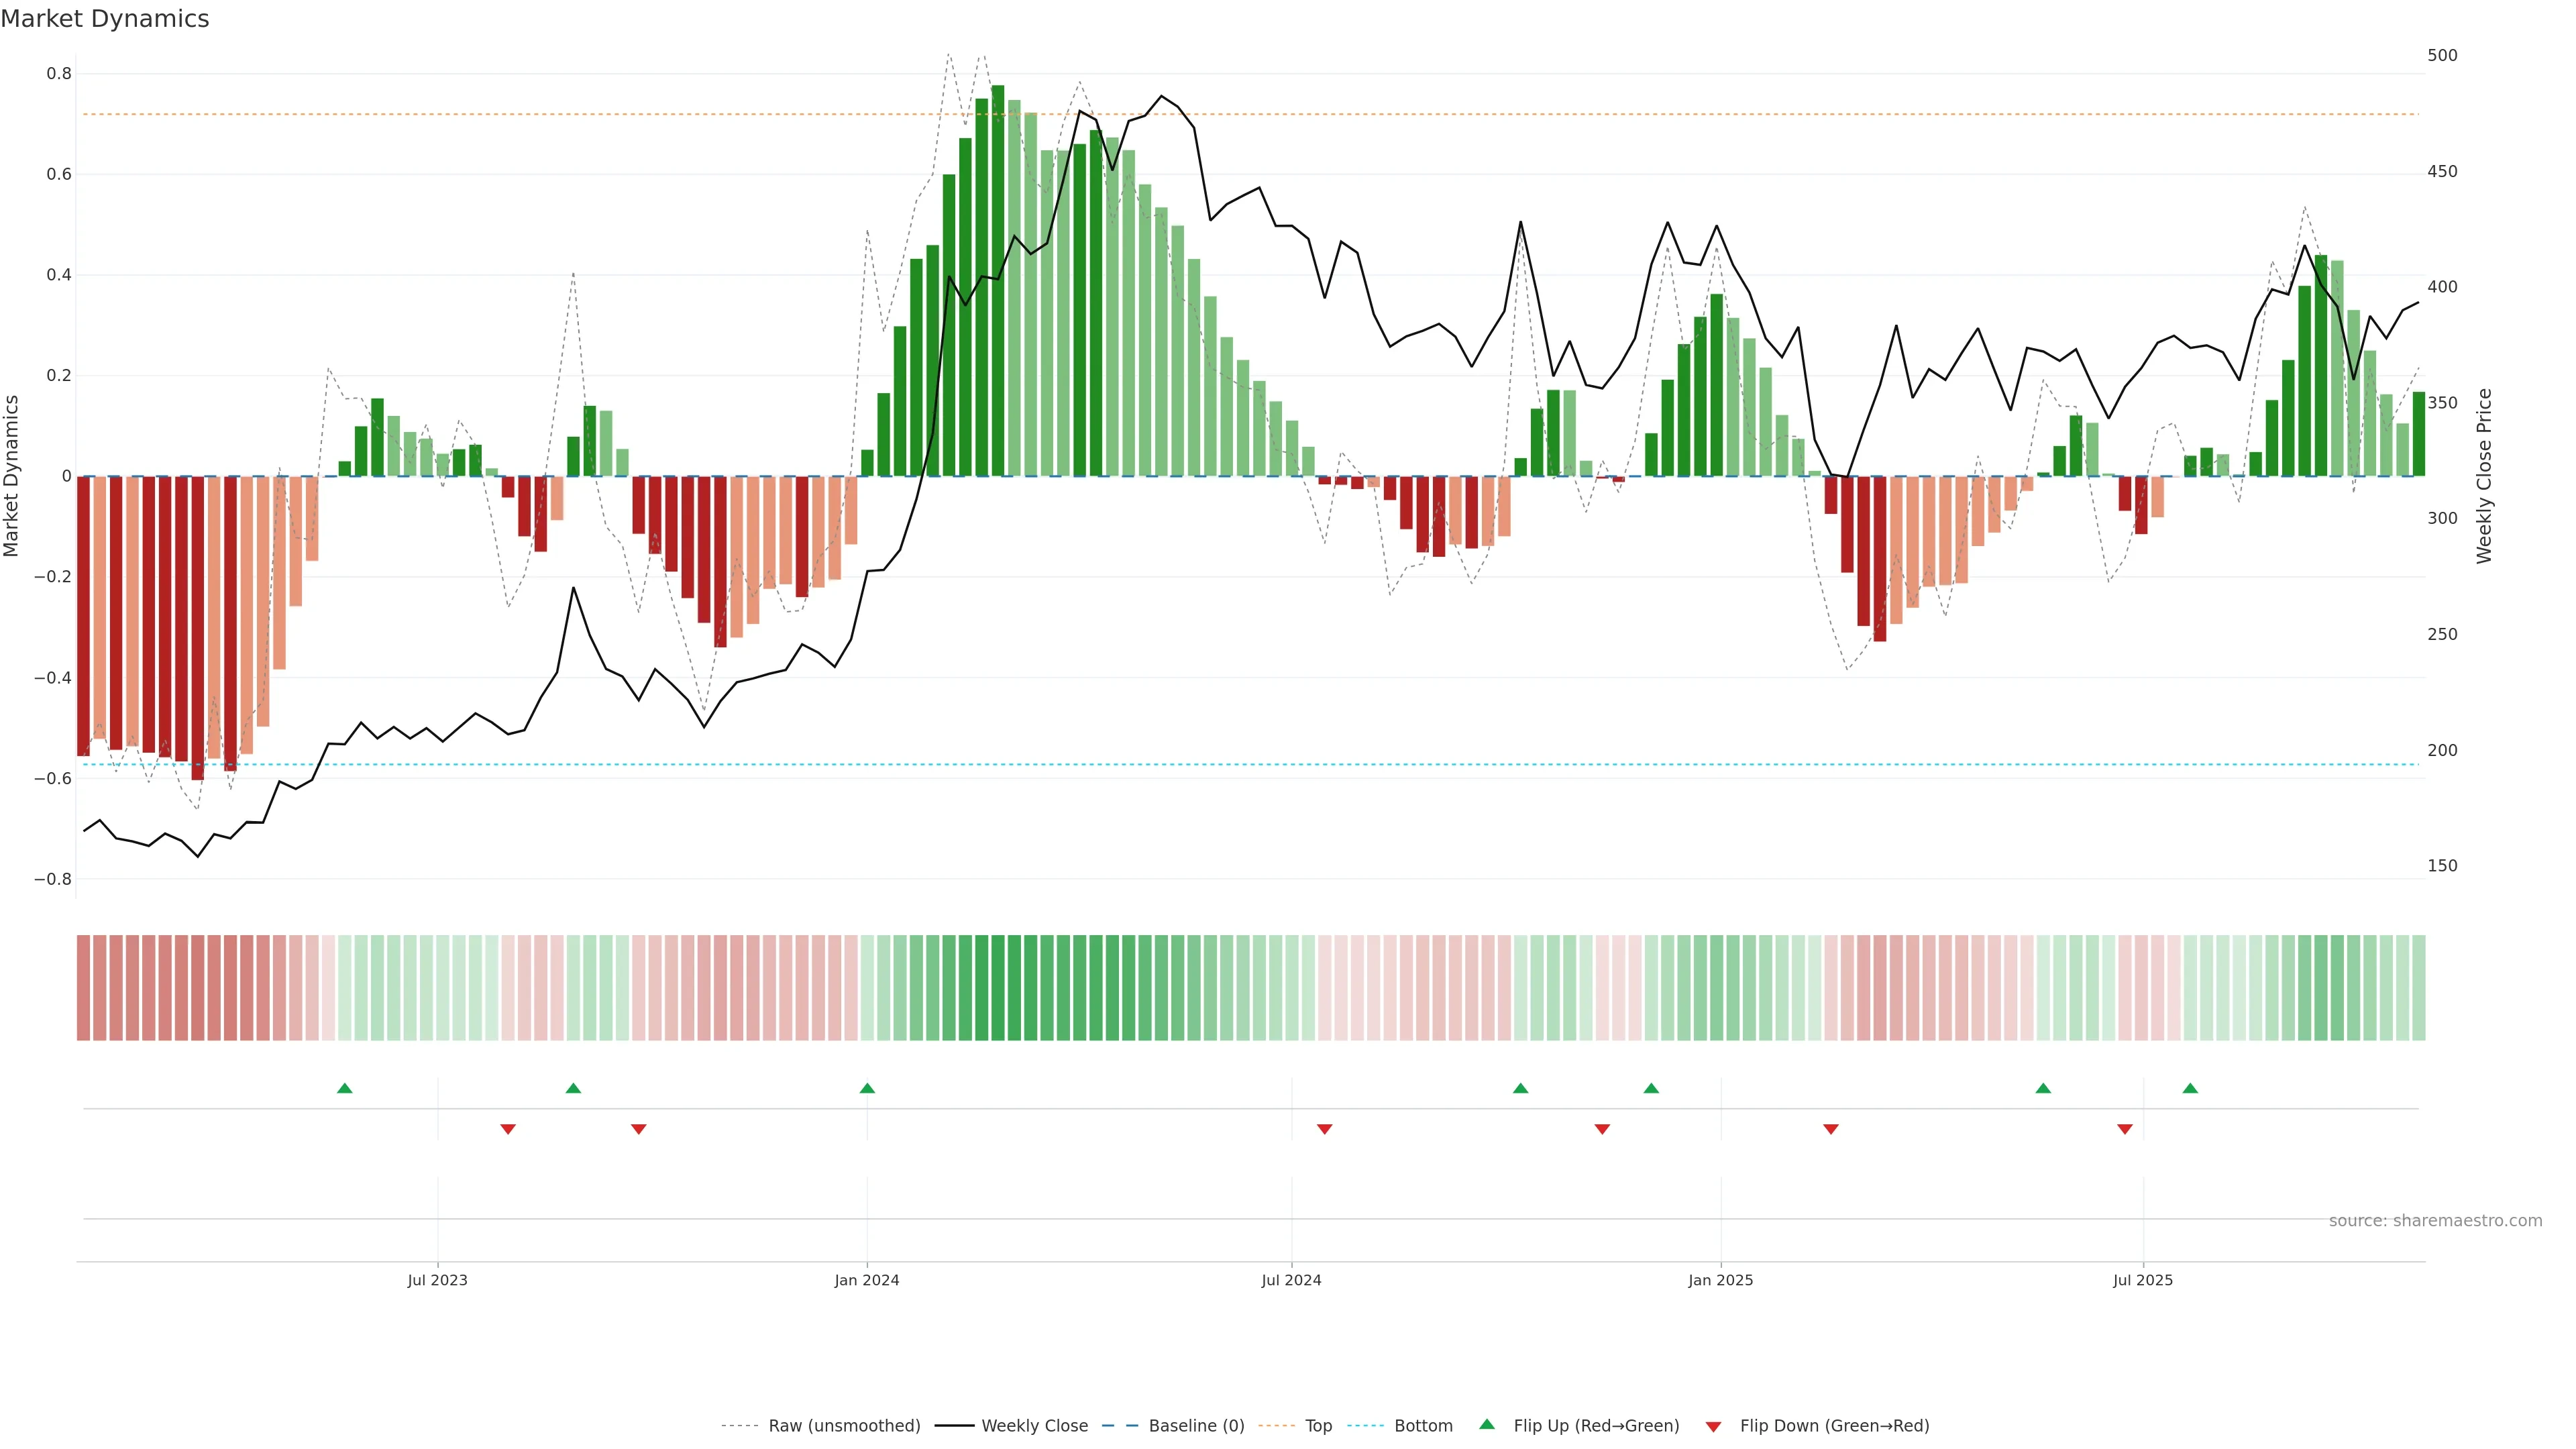Click the Weekly Close Price axis title
This screenshot has width=2576, height=1449.
click(x=2484, y=476)
